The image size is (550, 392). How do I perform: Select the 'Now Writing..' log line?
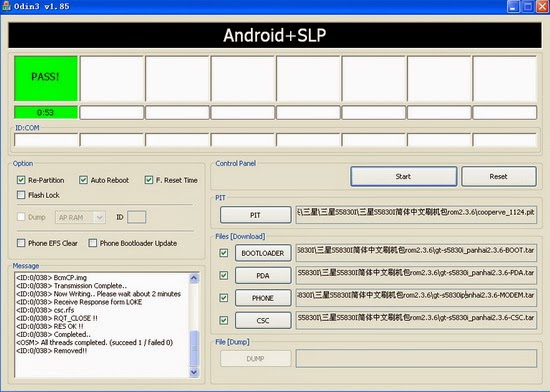coord(99,294)
